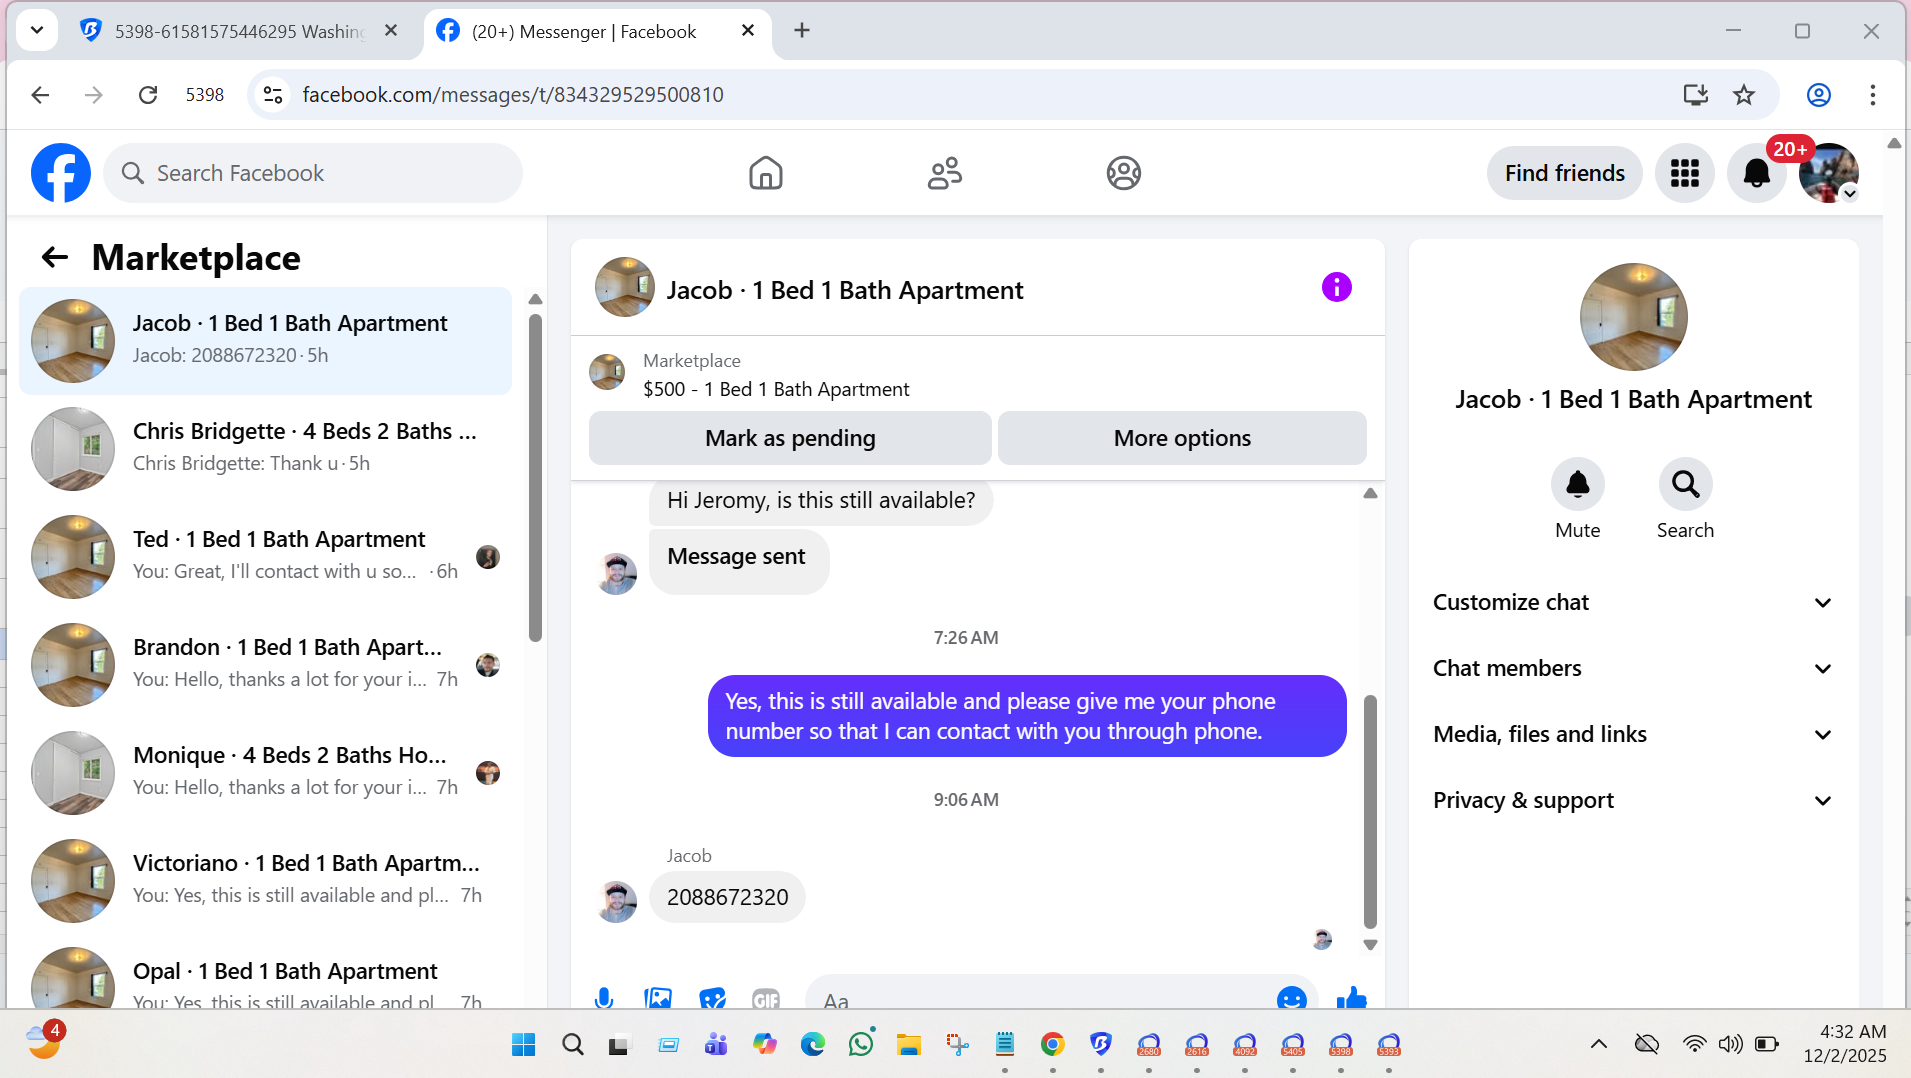Open Ted 1 Bed 1 Bath conversation
Screen dimensions: 1911x1078
coord(266,556)
